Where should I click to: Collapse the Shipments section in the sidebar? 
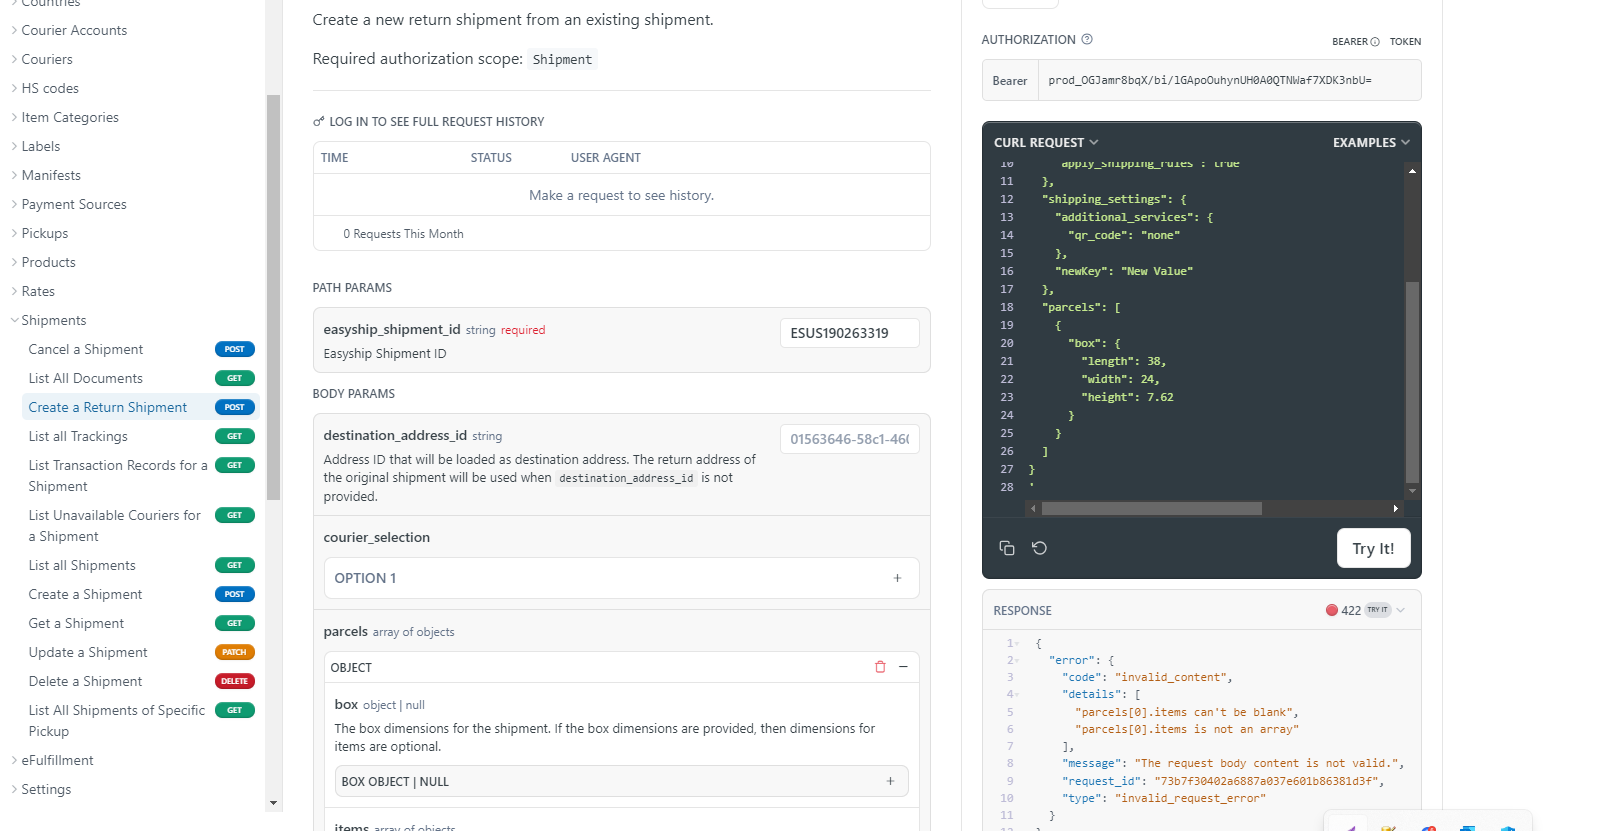(x=14, y=320)
